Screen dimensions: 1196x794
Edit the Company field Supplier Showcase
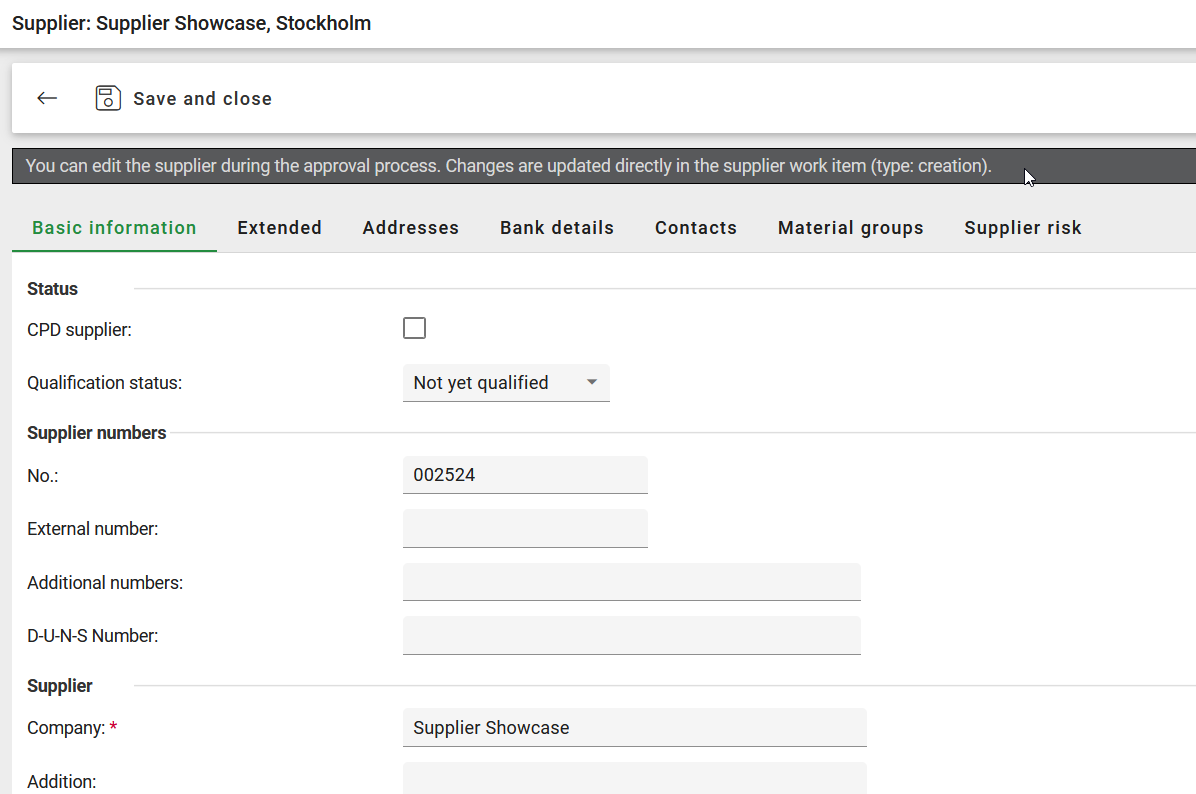[x=633, y=728]
